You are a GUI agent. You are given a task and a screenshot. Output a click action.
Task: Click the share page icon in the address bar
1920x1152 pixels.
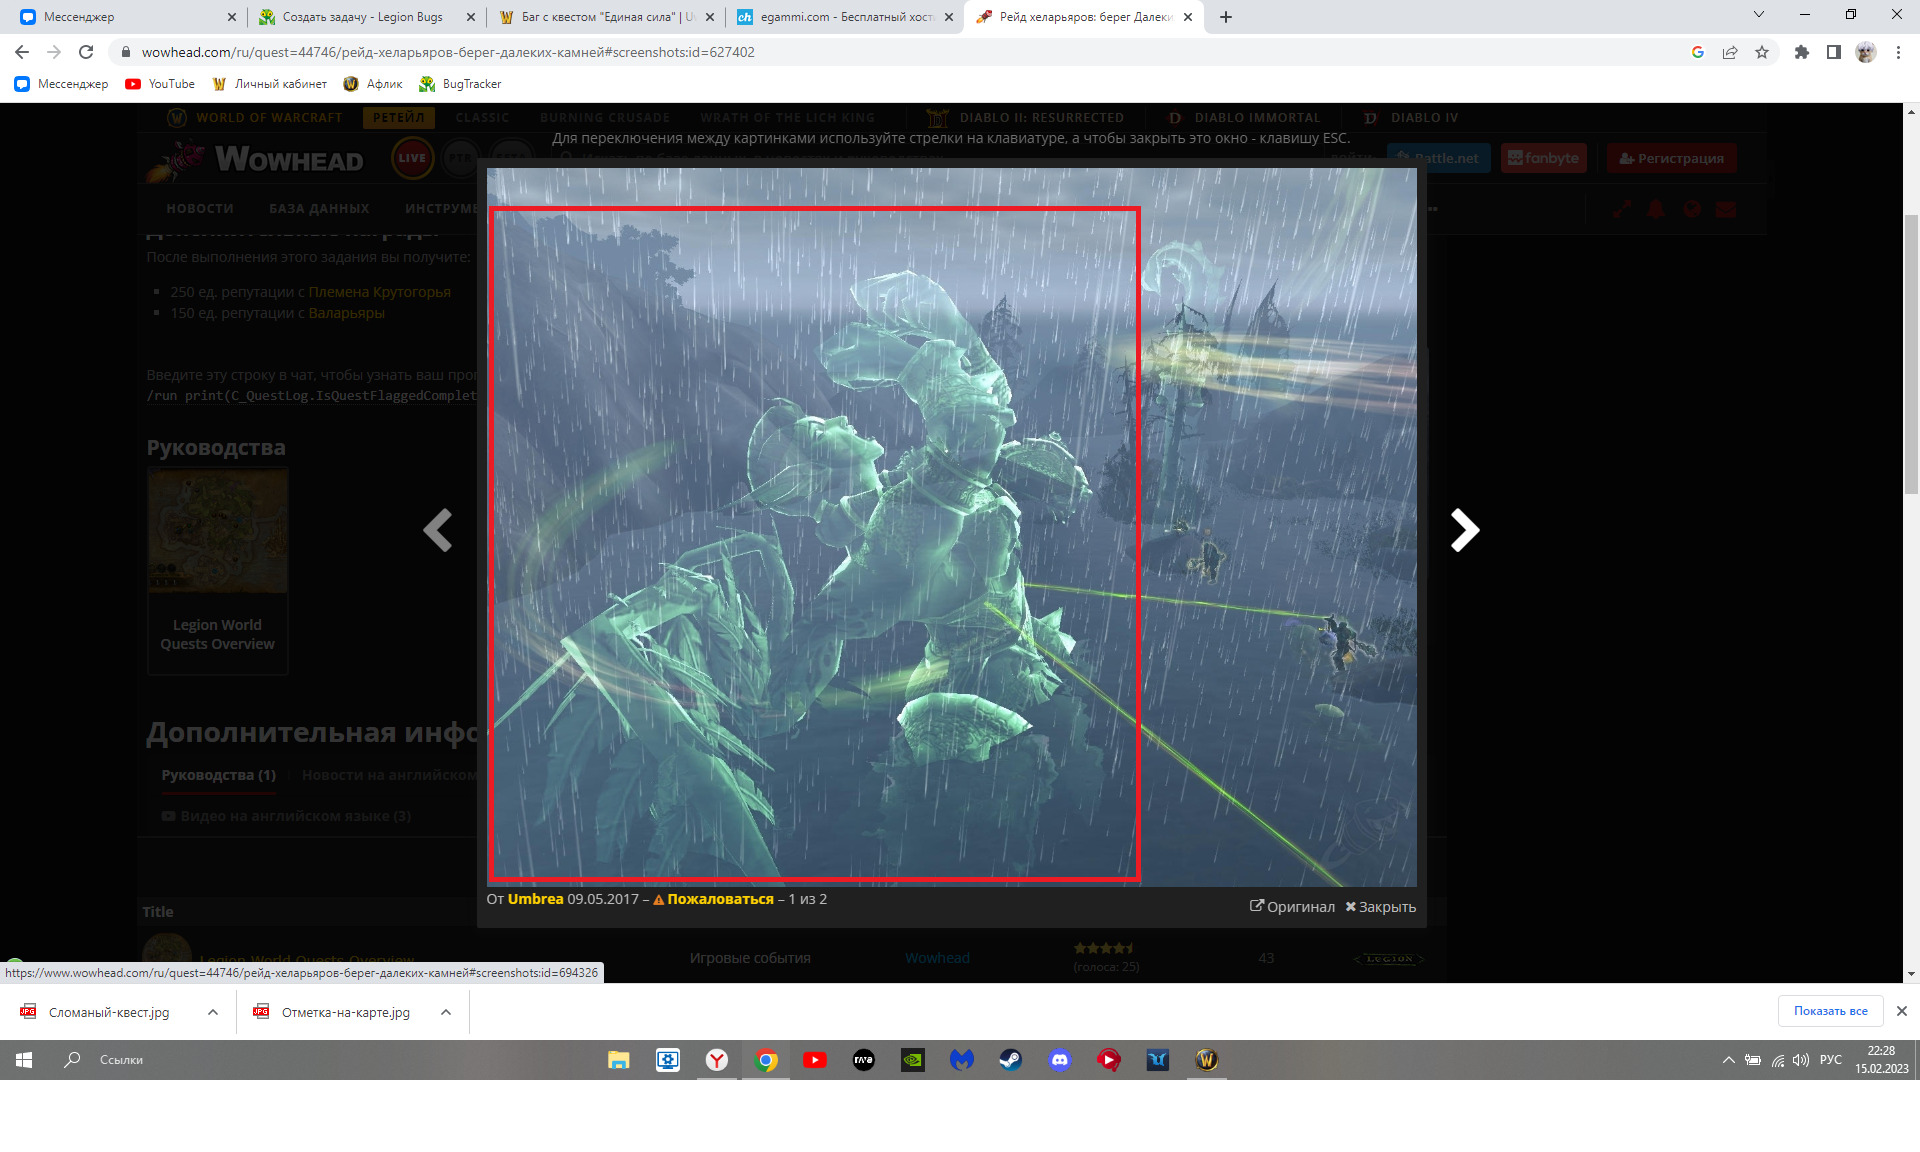click(x=1730, y=52)
